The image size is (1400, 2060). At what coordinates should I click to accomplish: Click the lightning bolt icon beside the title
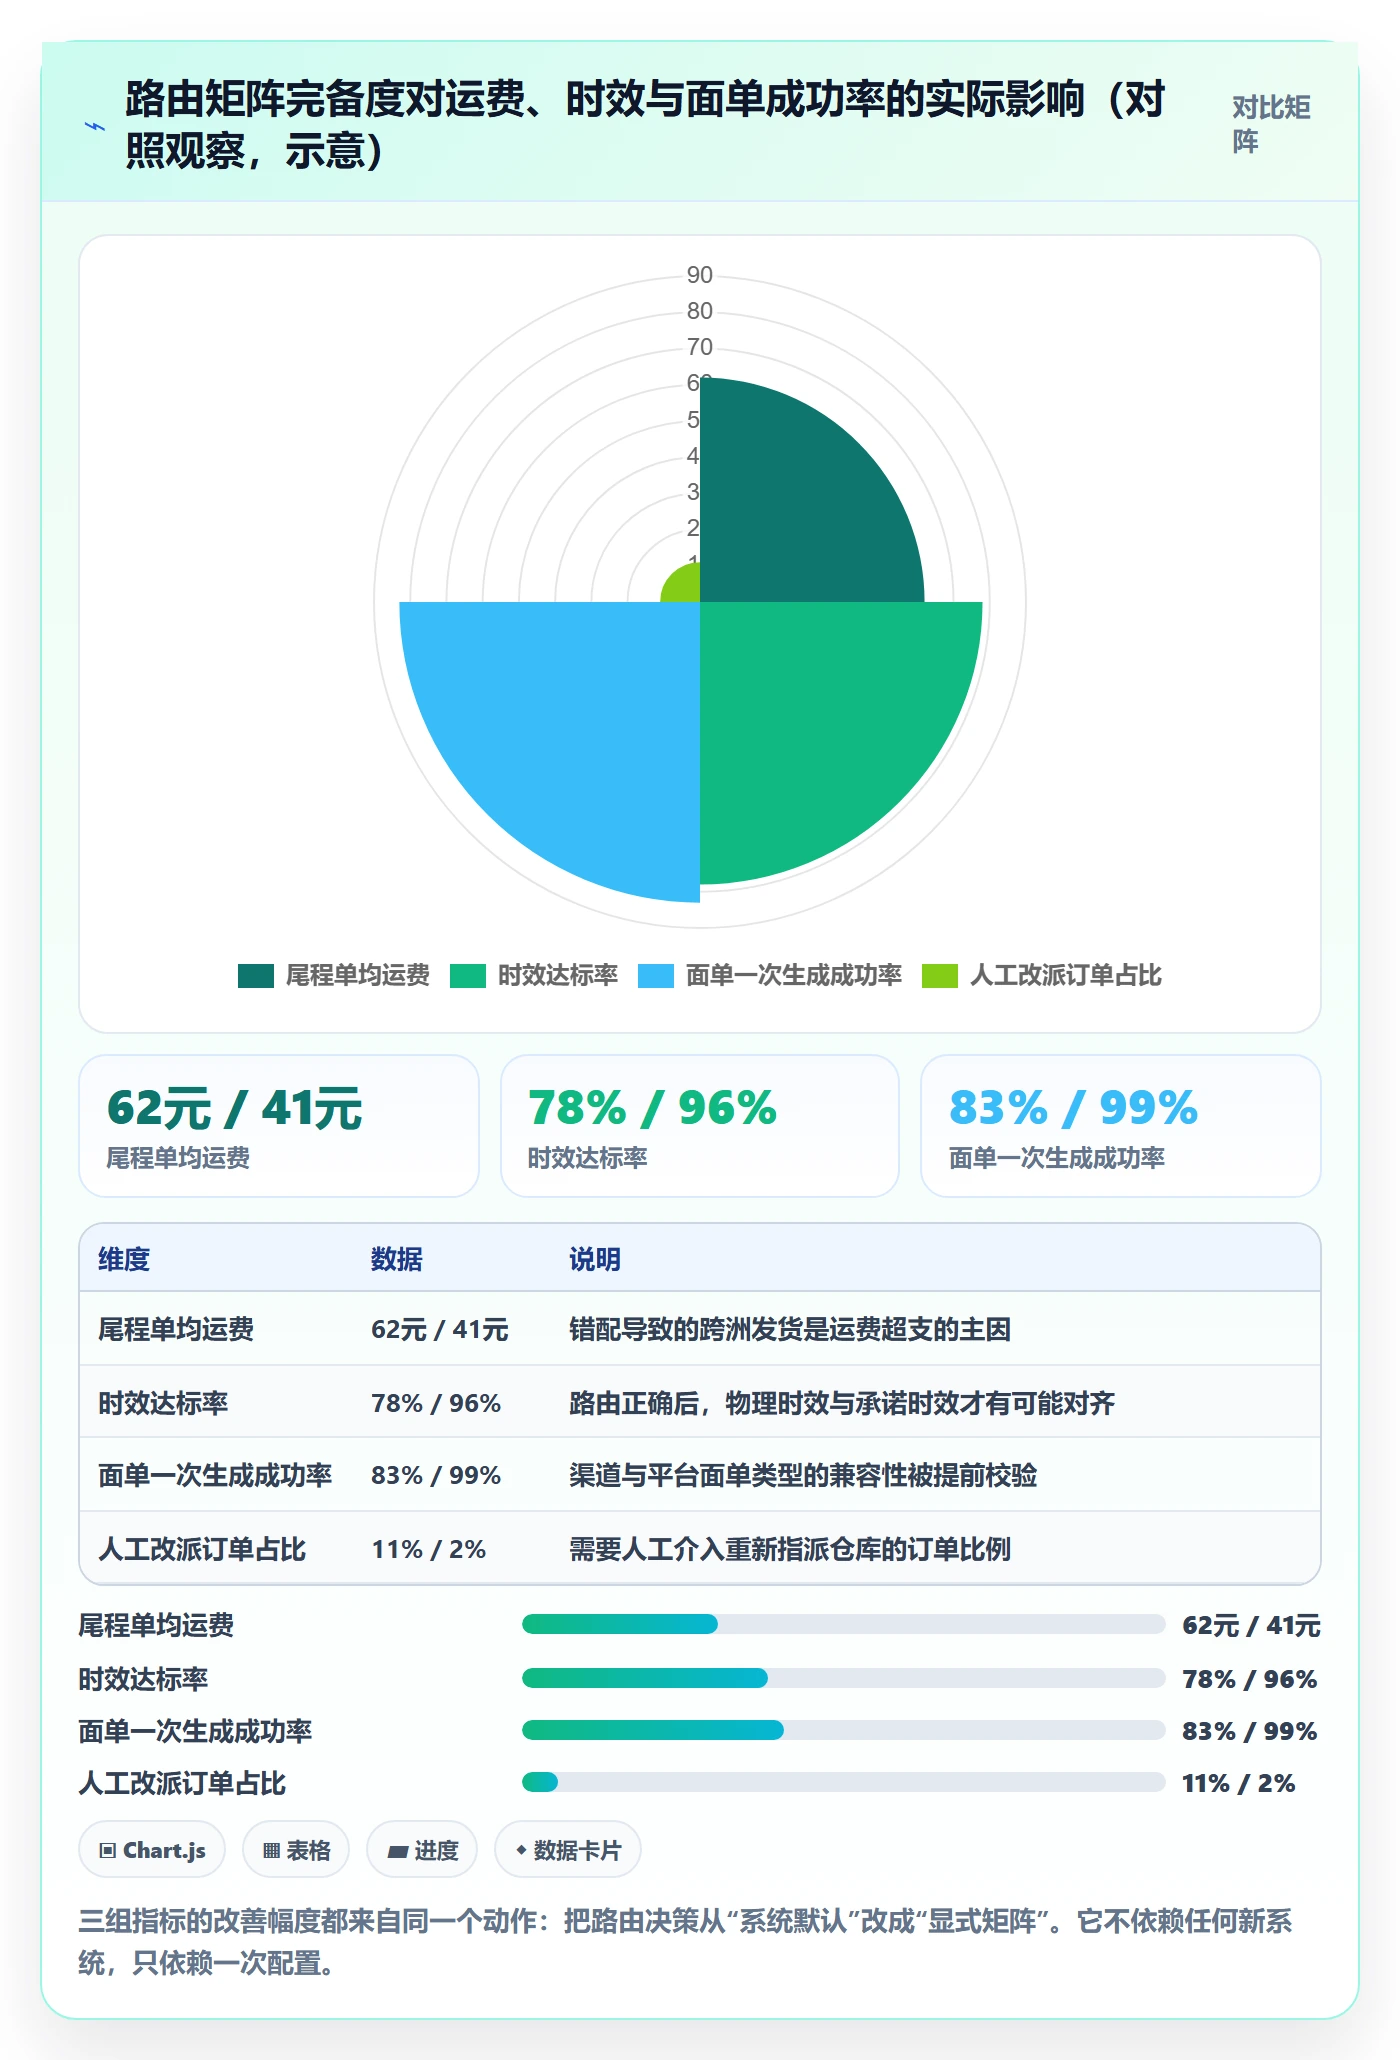coord(95,126)
